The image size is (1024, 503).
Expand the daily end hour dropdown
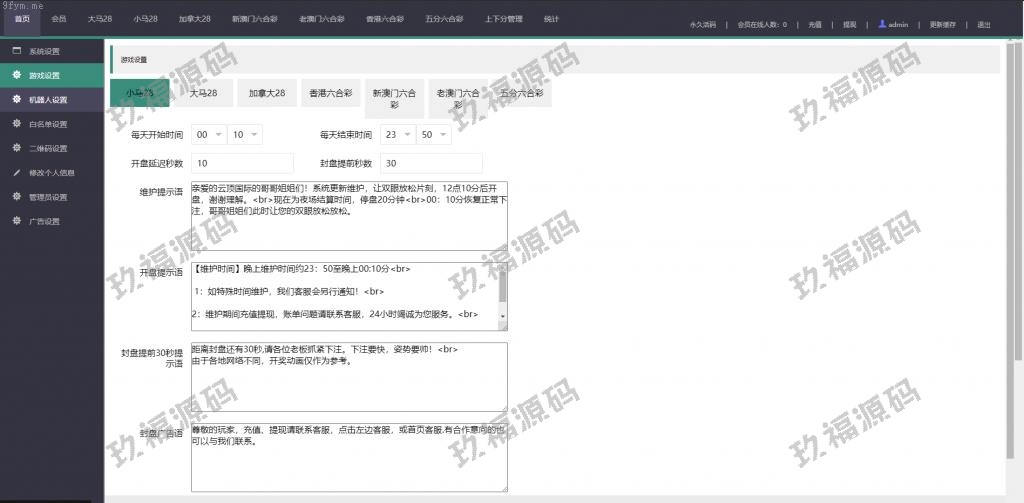coord(396,134)
